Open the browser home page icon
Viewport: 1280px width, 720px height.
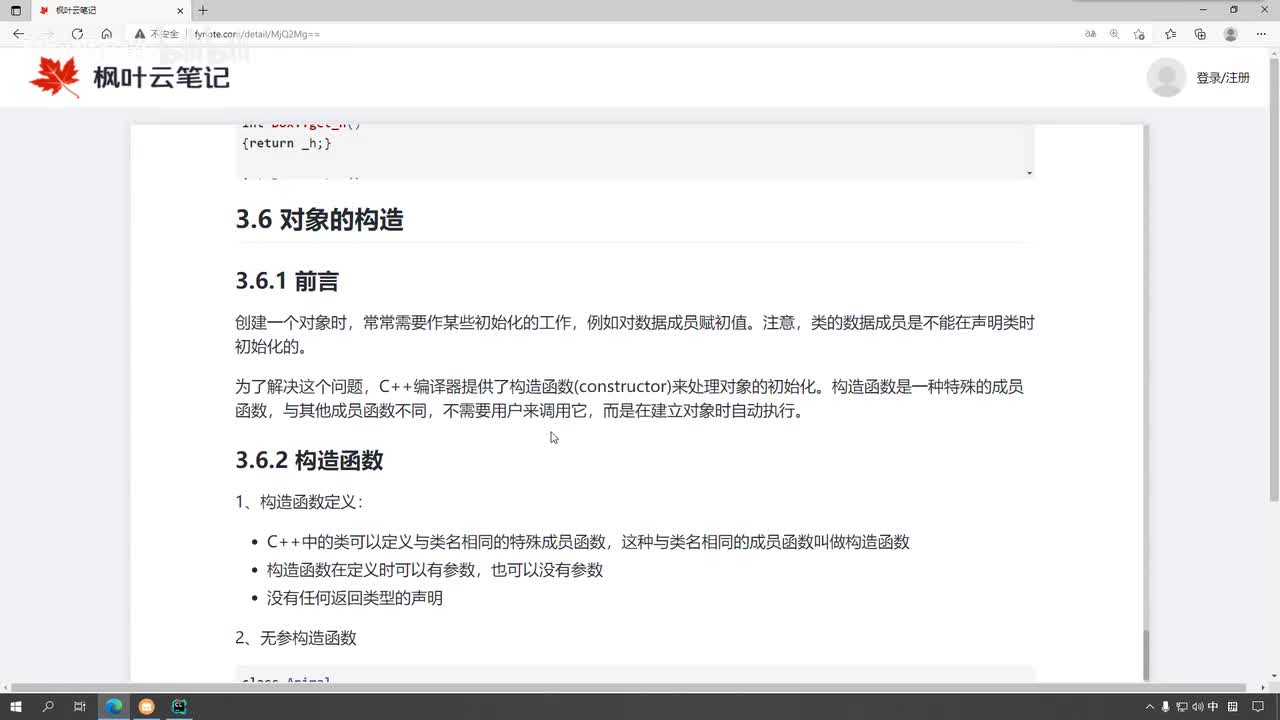pos(106,34)
